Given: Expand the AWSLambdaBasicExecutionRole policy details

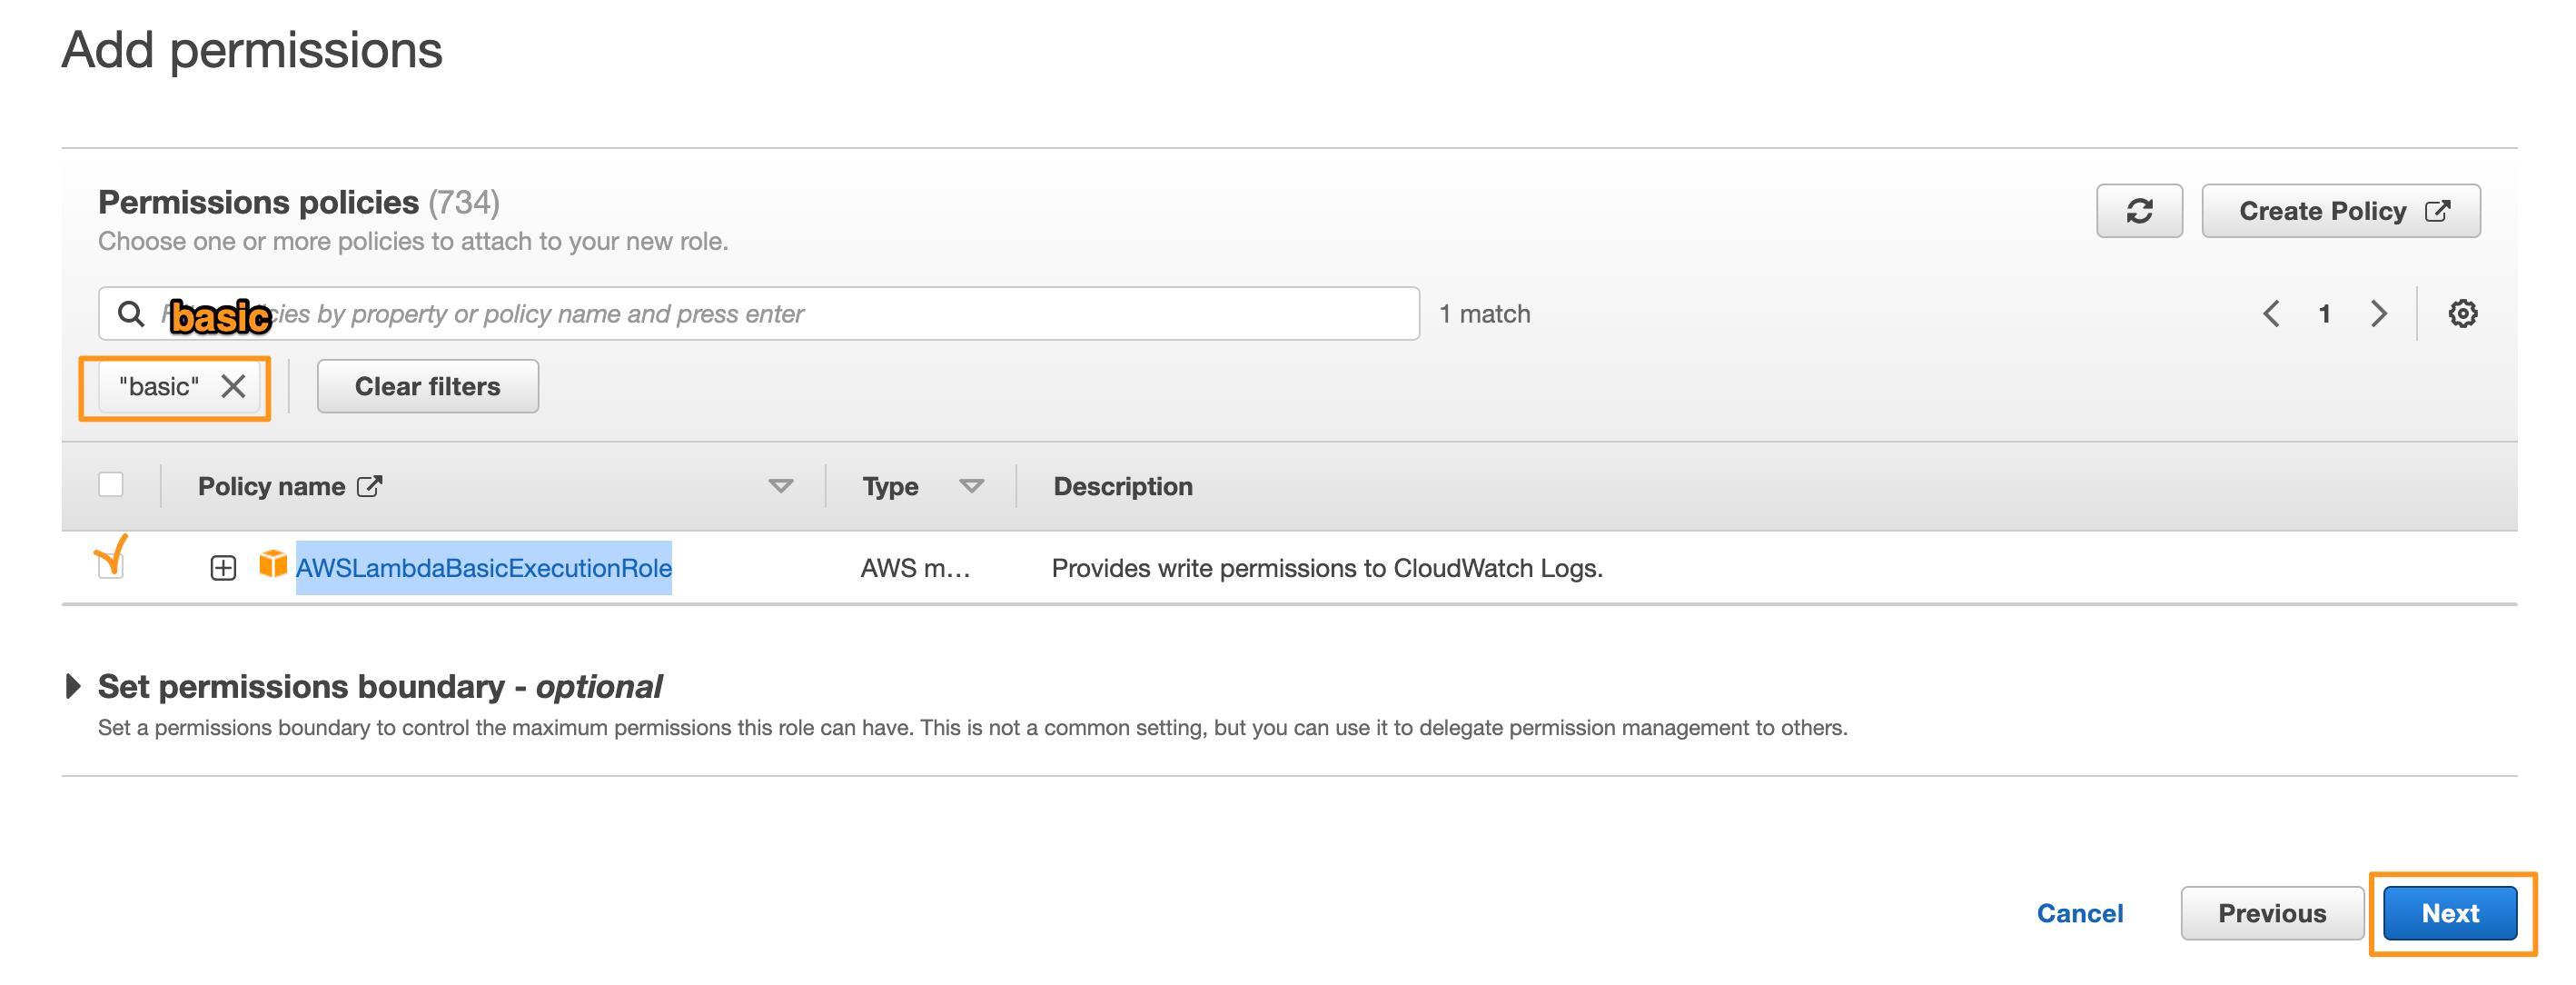Looking at the screenshot, I should [222, 567].
